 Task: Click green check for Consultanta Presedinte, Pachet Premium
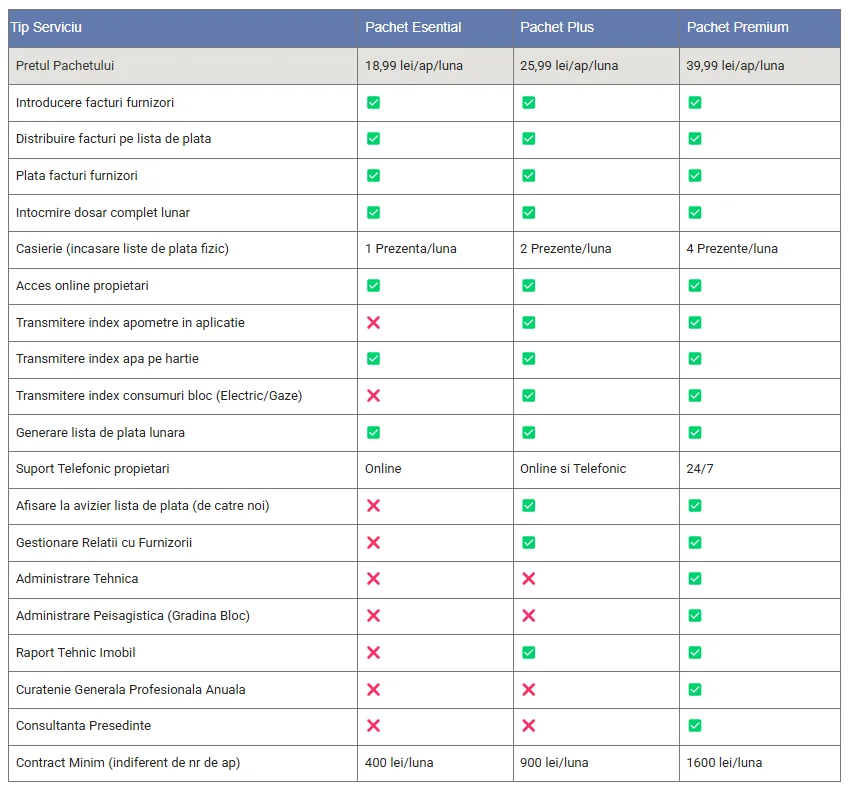pos(694,725)
